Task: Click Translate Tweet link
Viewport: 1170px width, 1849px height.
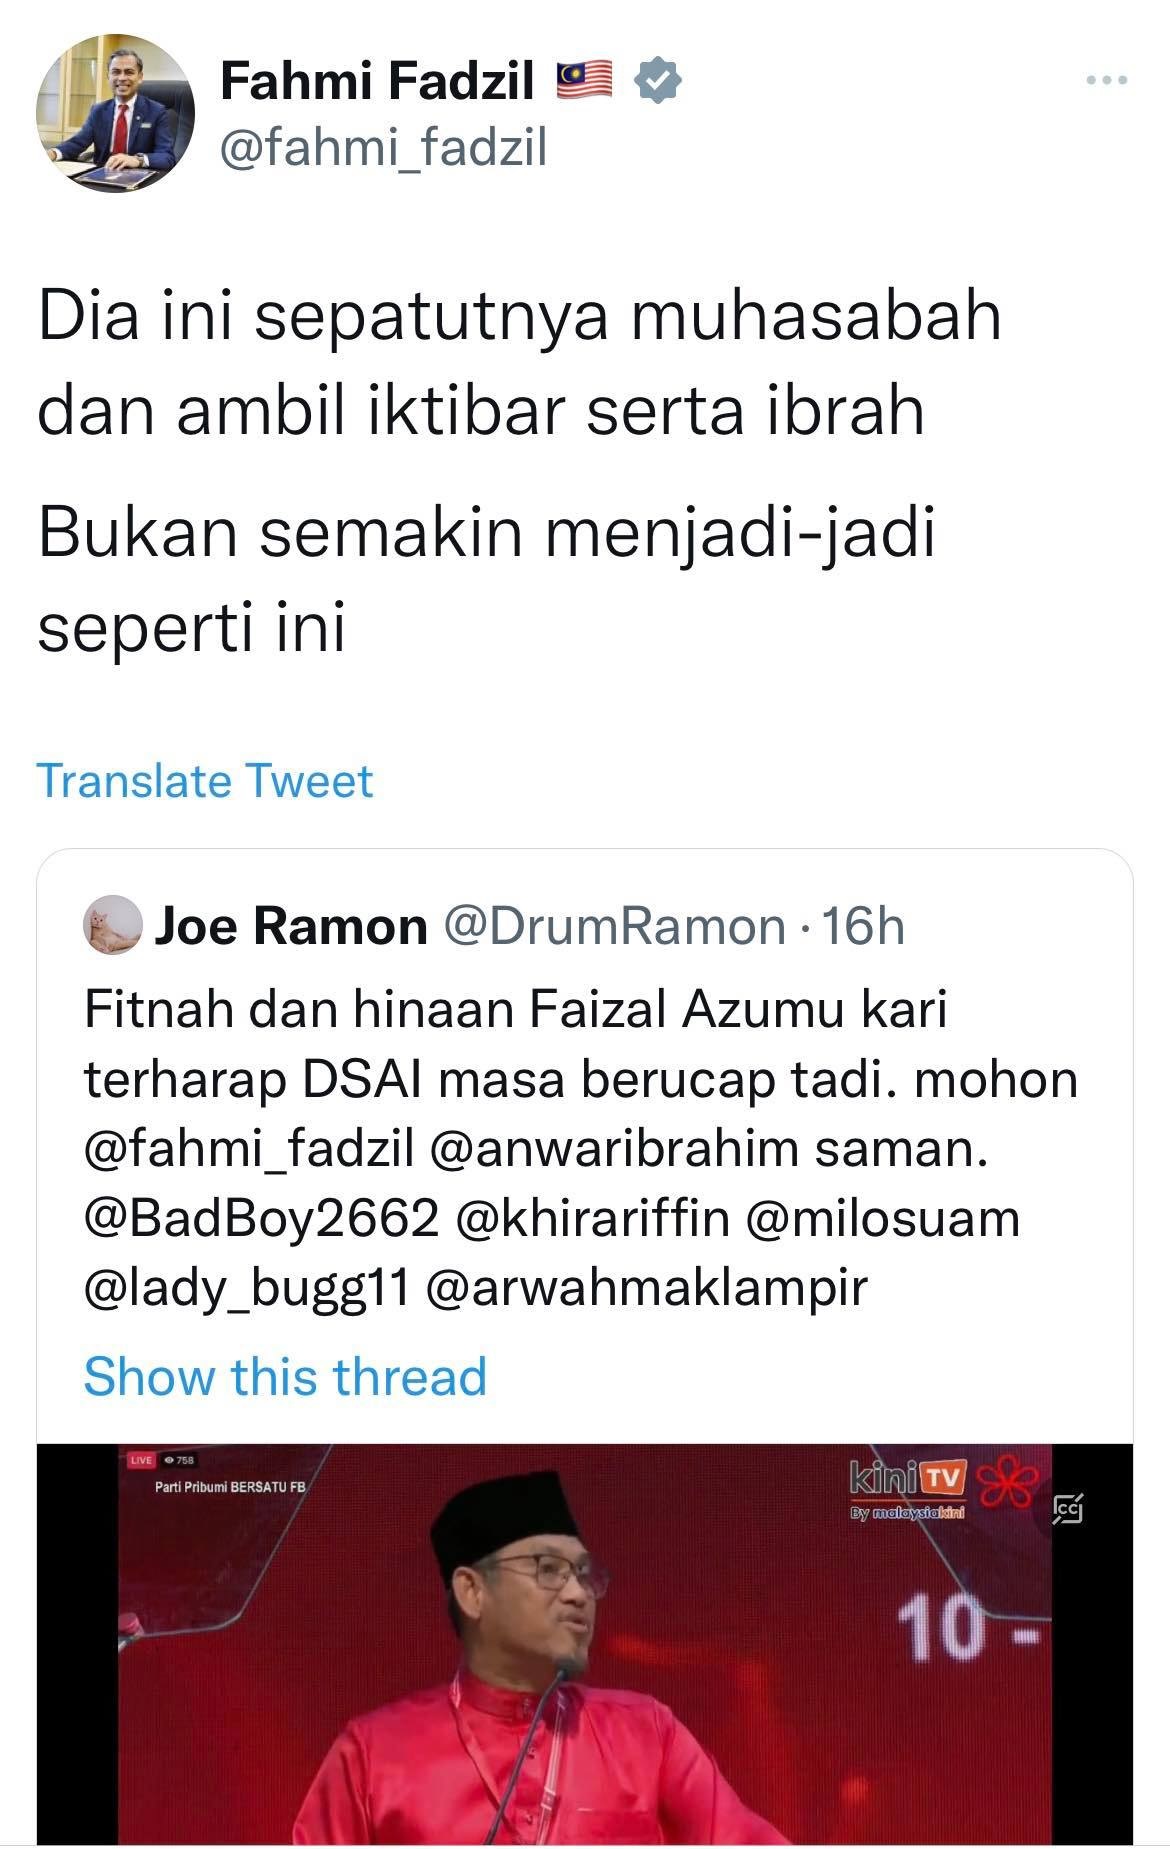Action: tap(205, 781)
